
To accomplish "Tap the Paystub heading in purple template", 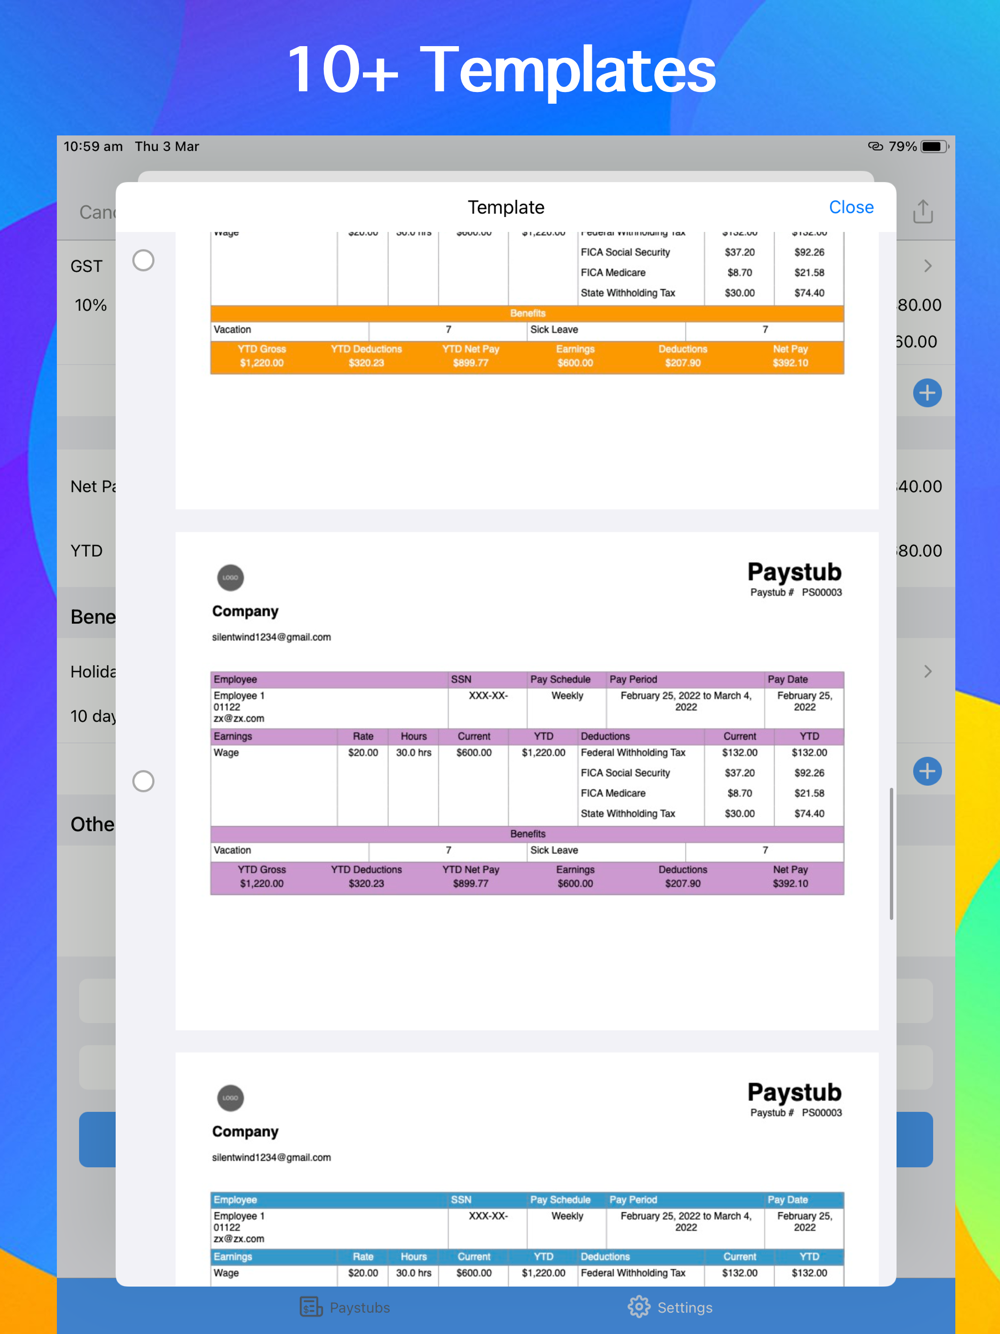I will point(794,572).
